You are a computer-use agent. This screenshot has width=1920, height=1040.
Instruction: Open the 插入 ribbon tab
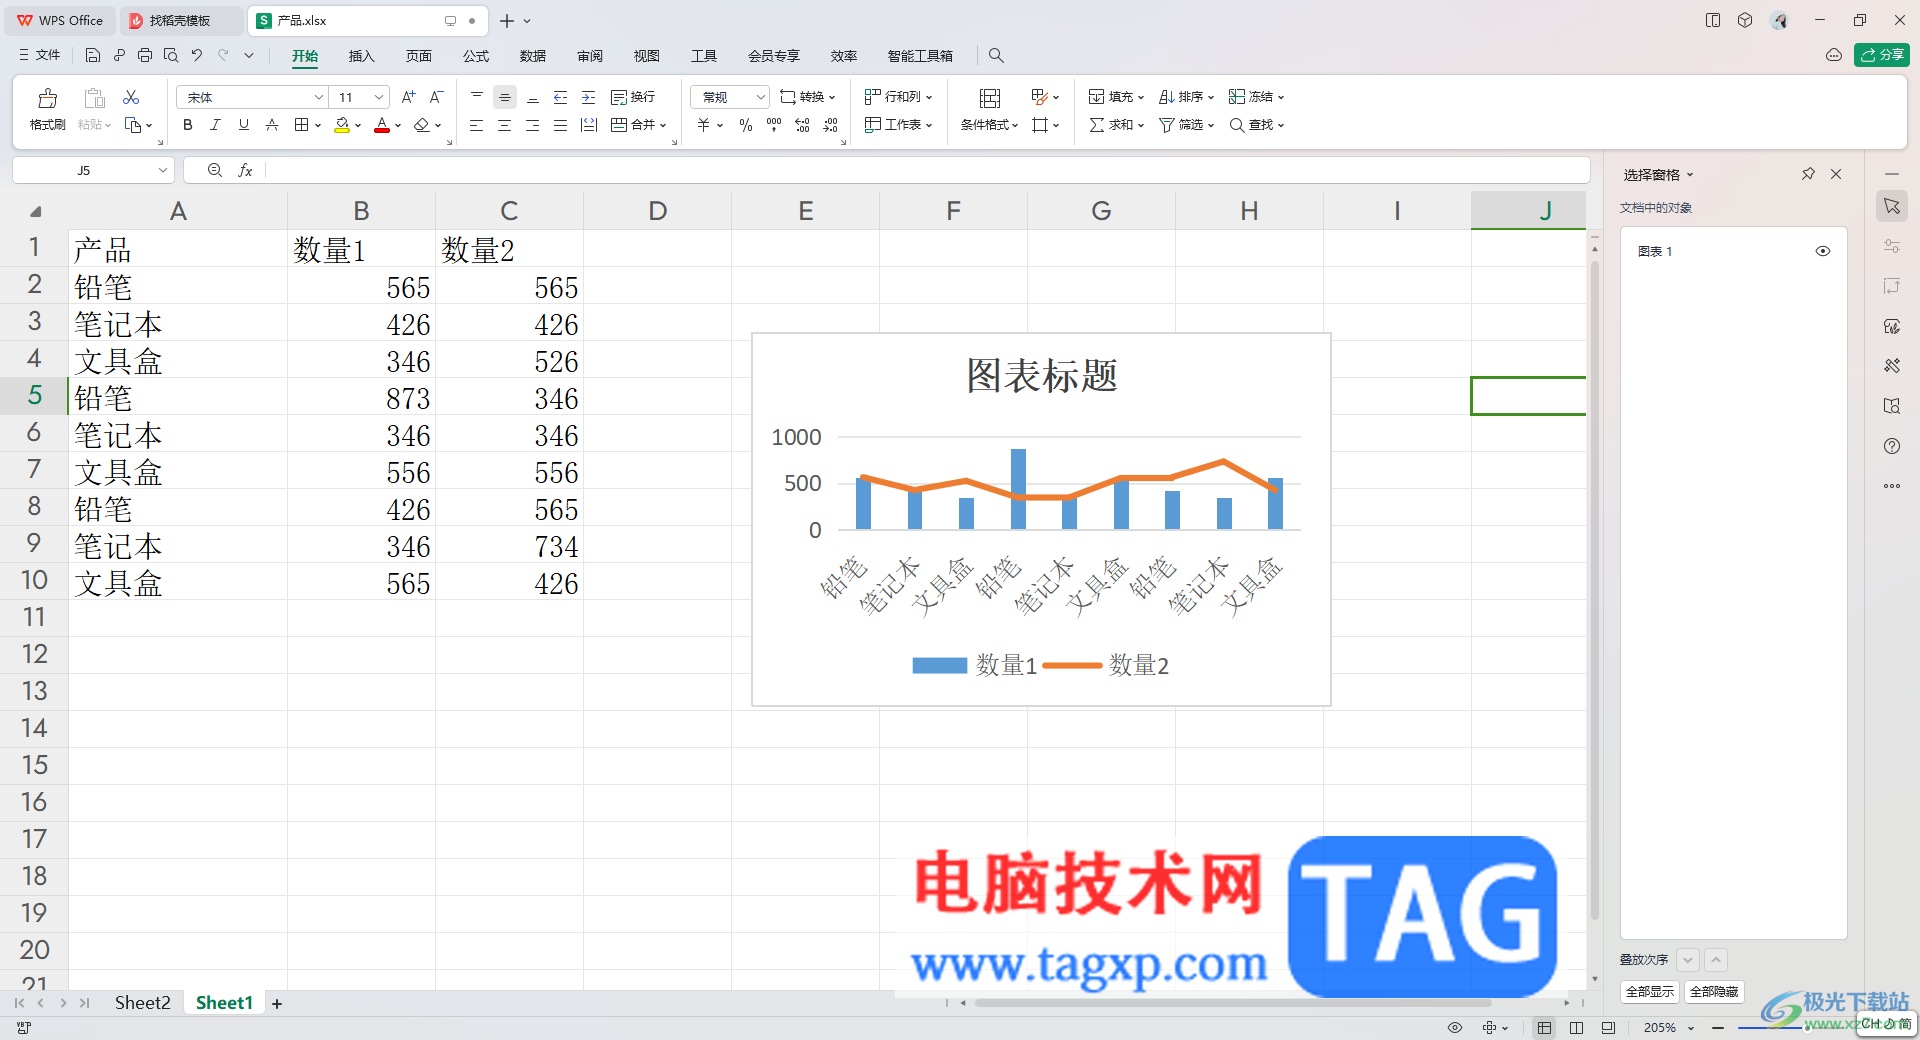(361, 56)
